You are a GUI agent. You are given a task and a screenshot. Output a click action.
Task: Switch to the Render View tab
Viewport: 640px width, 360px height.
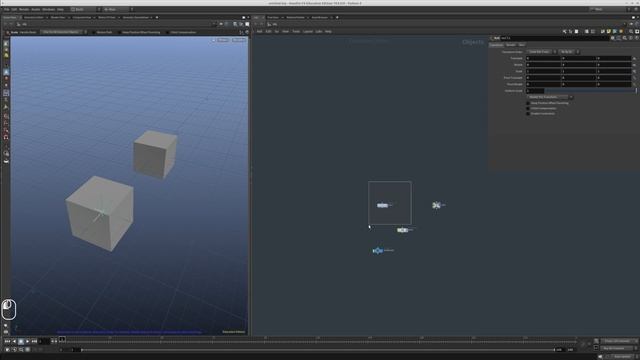[58, 18]
